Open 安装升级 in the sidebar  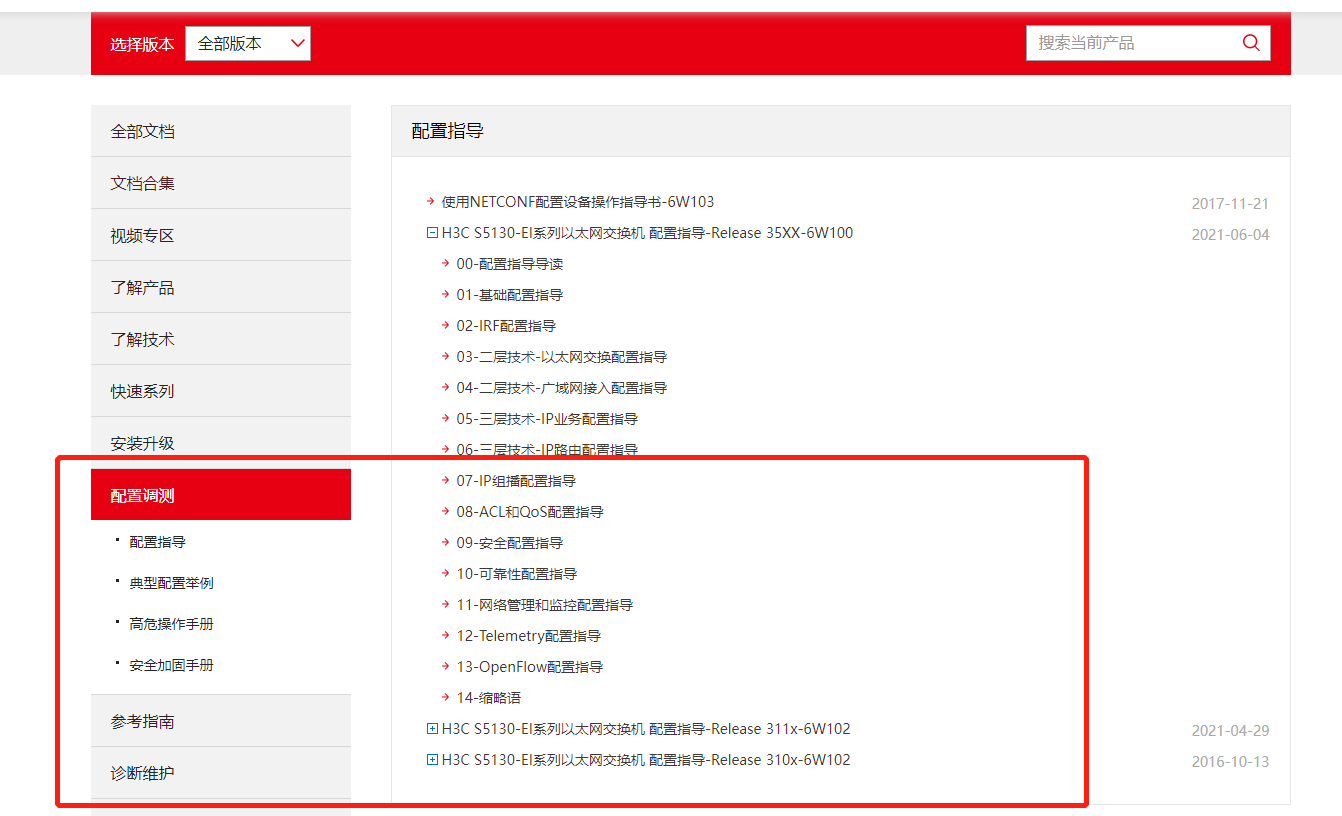click(x=221, y=443)
